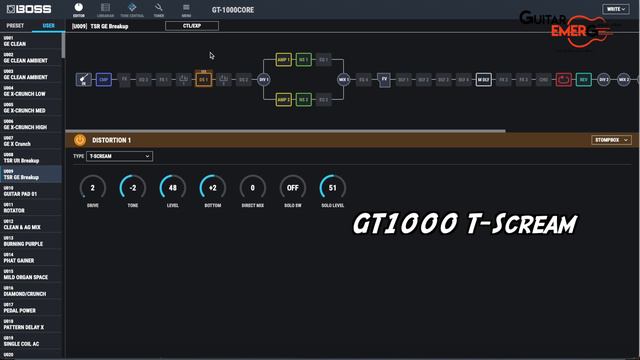
Task: Open the Menu hamburger icon
Action: pos(186,10)
